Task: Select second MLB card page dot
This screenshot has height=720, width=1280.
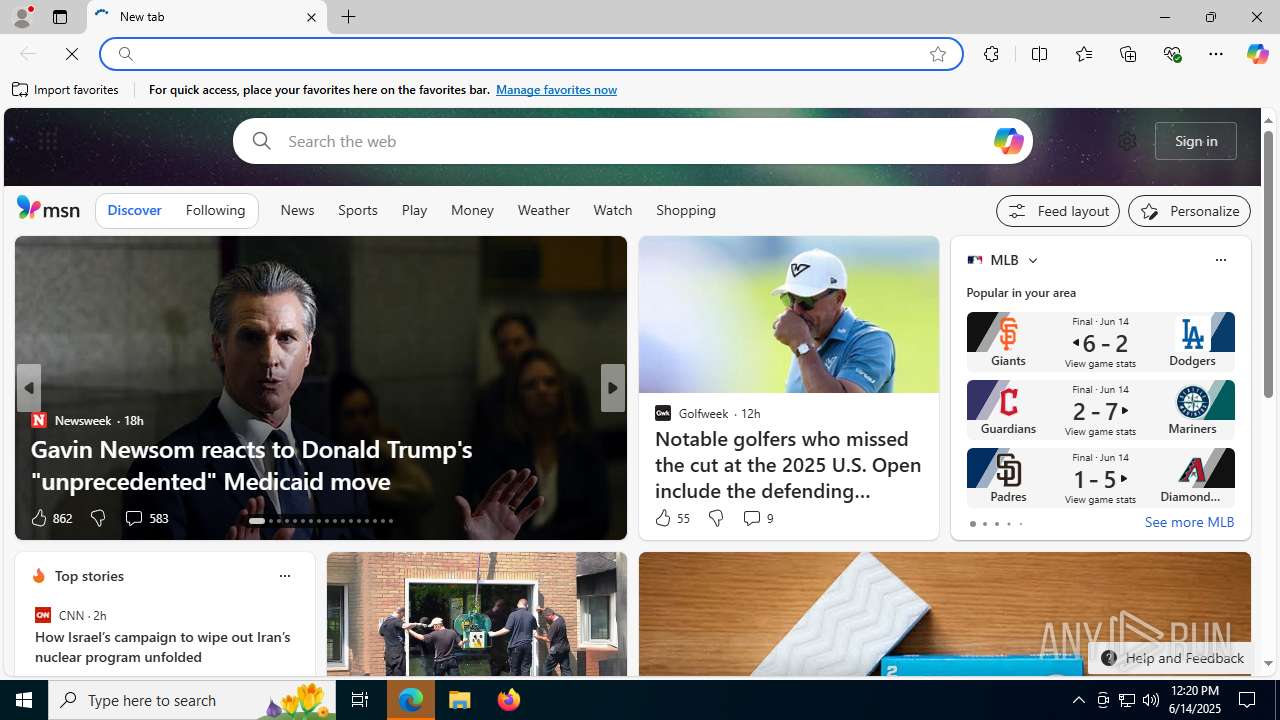Action: (x=984, y=524)
